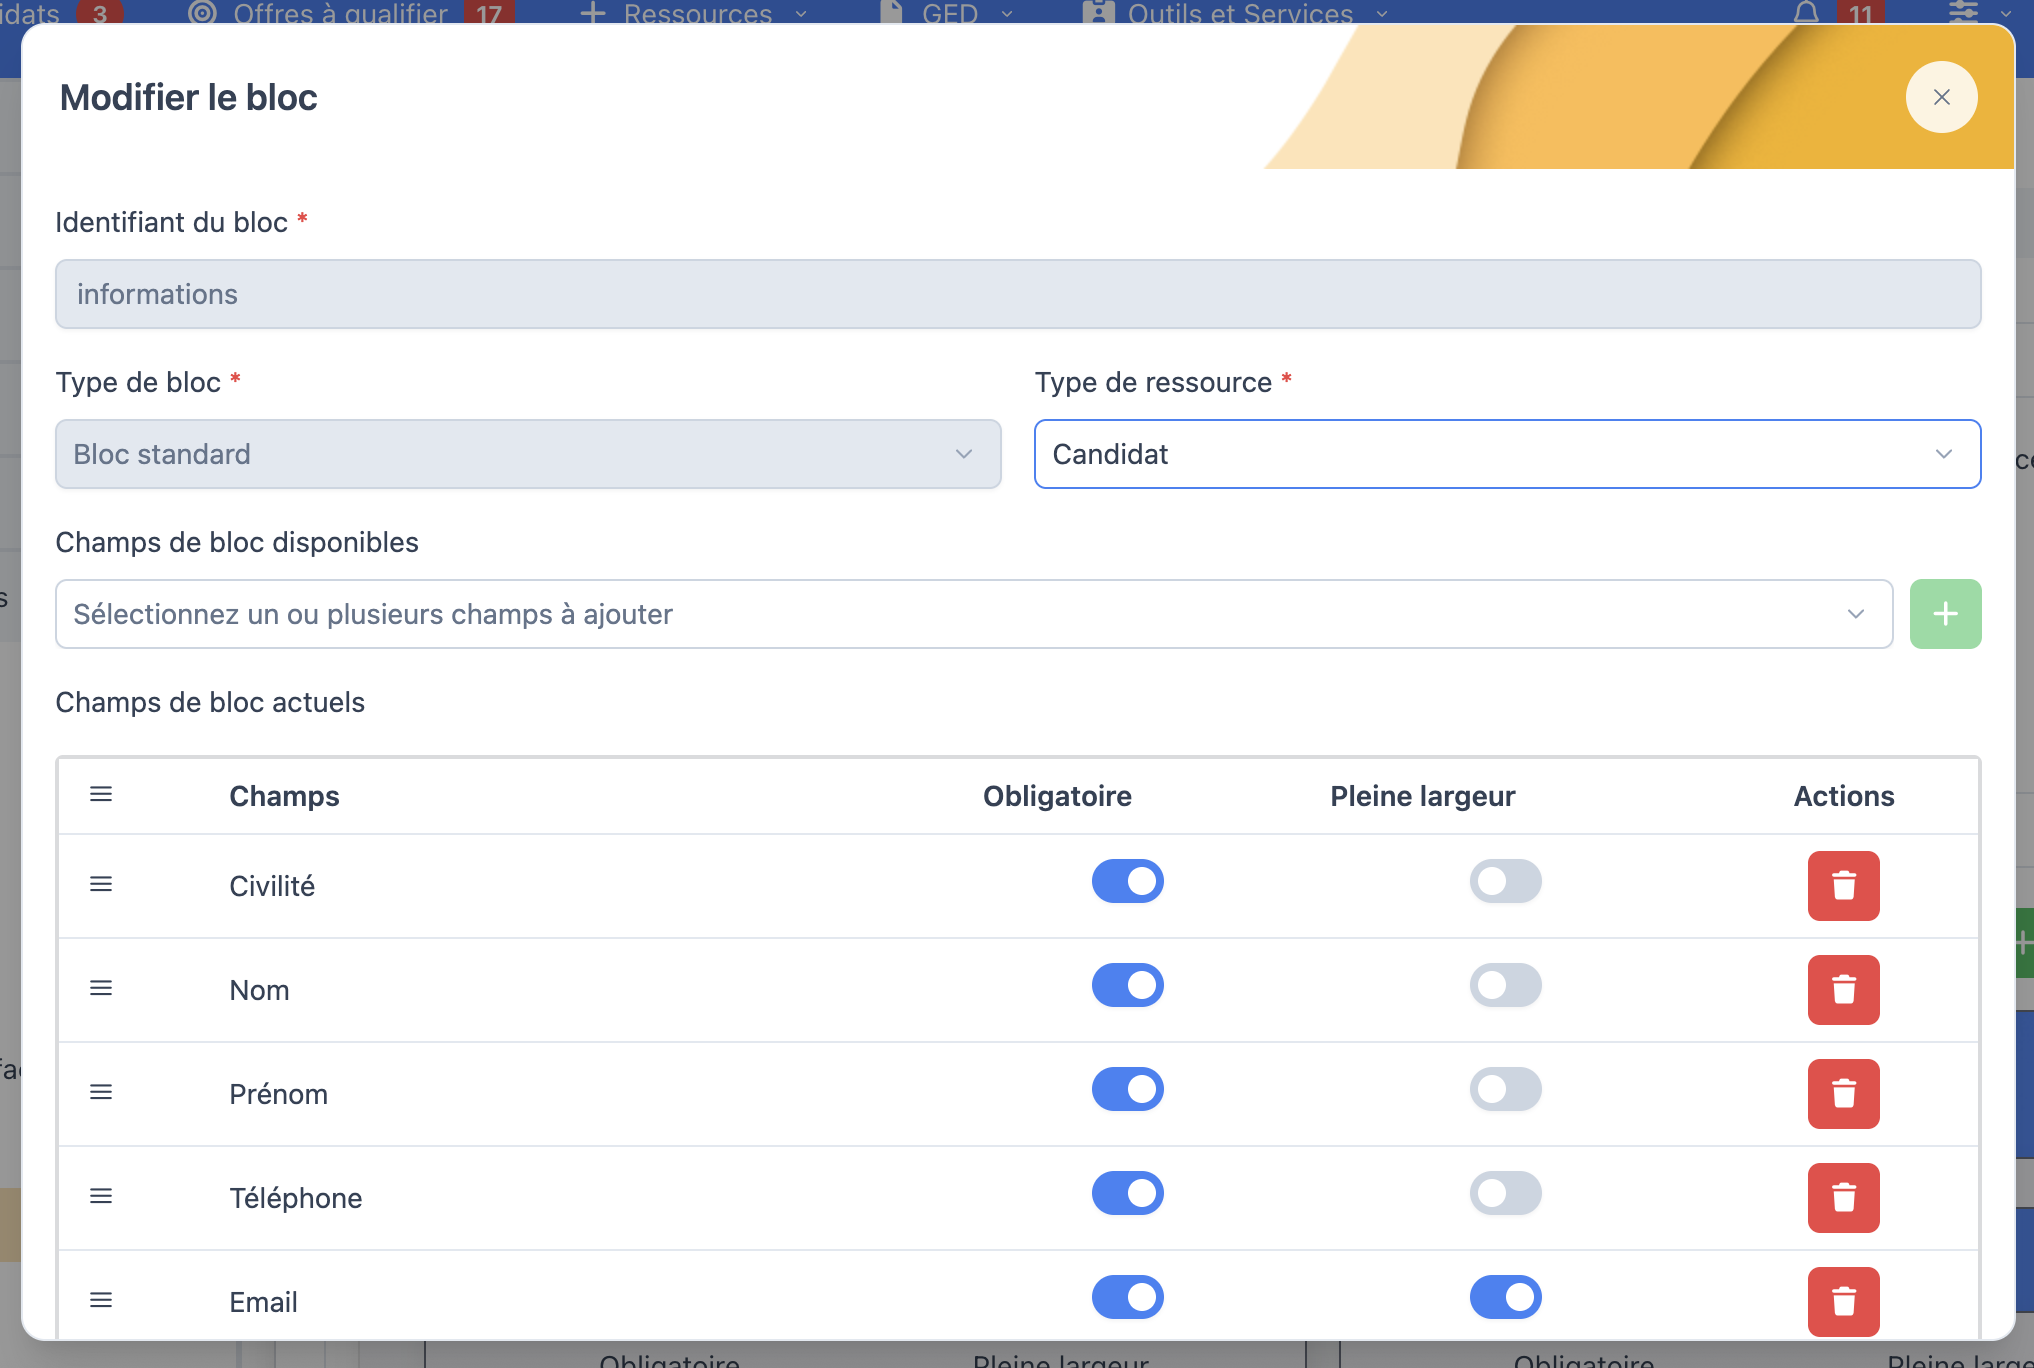
Task: Click the Email field name
Action: pos(263,1302)
